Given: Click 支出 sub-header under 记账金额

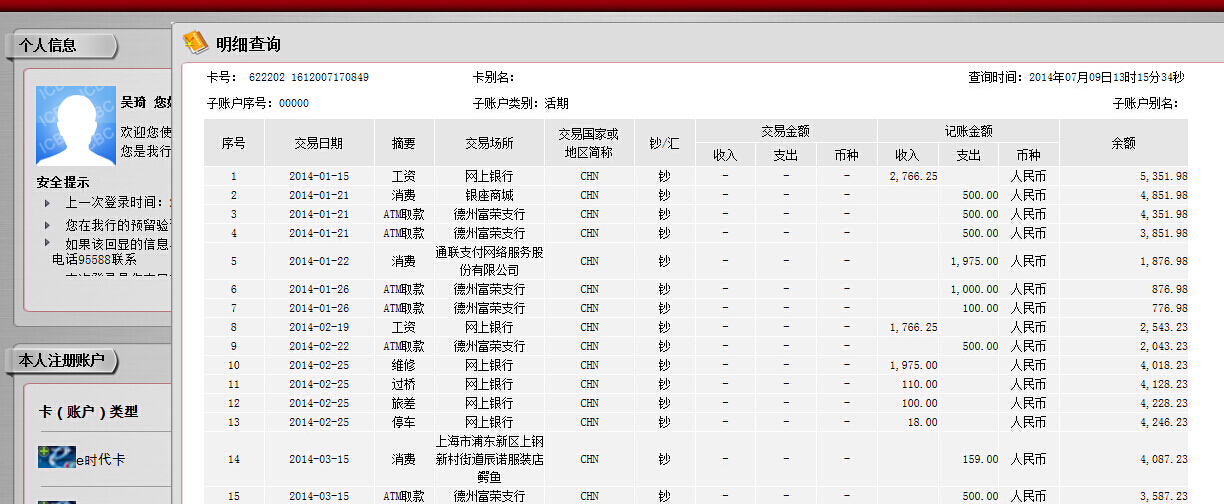Looking at the screenshot, I should [x=968, y=155].
